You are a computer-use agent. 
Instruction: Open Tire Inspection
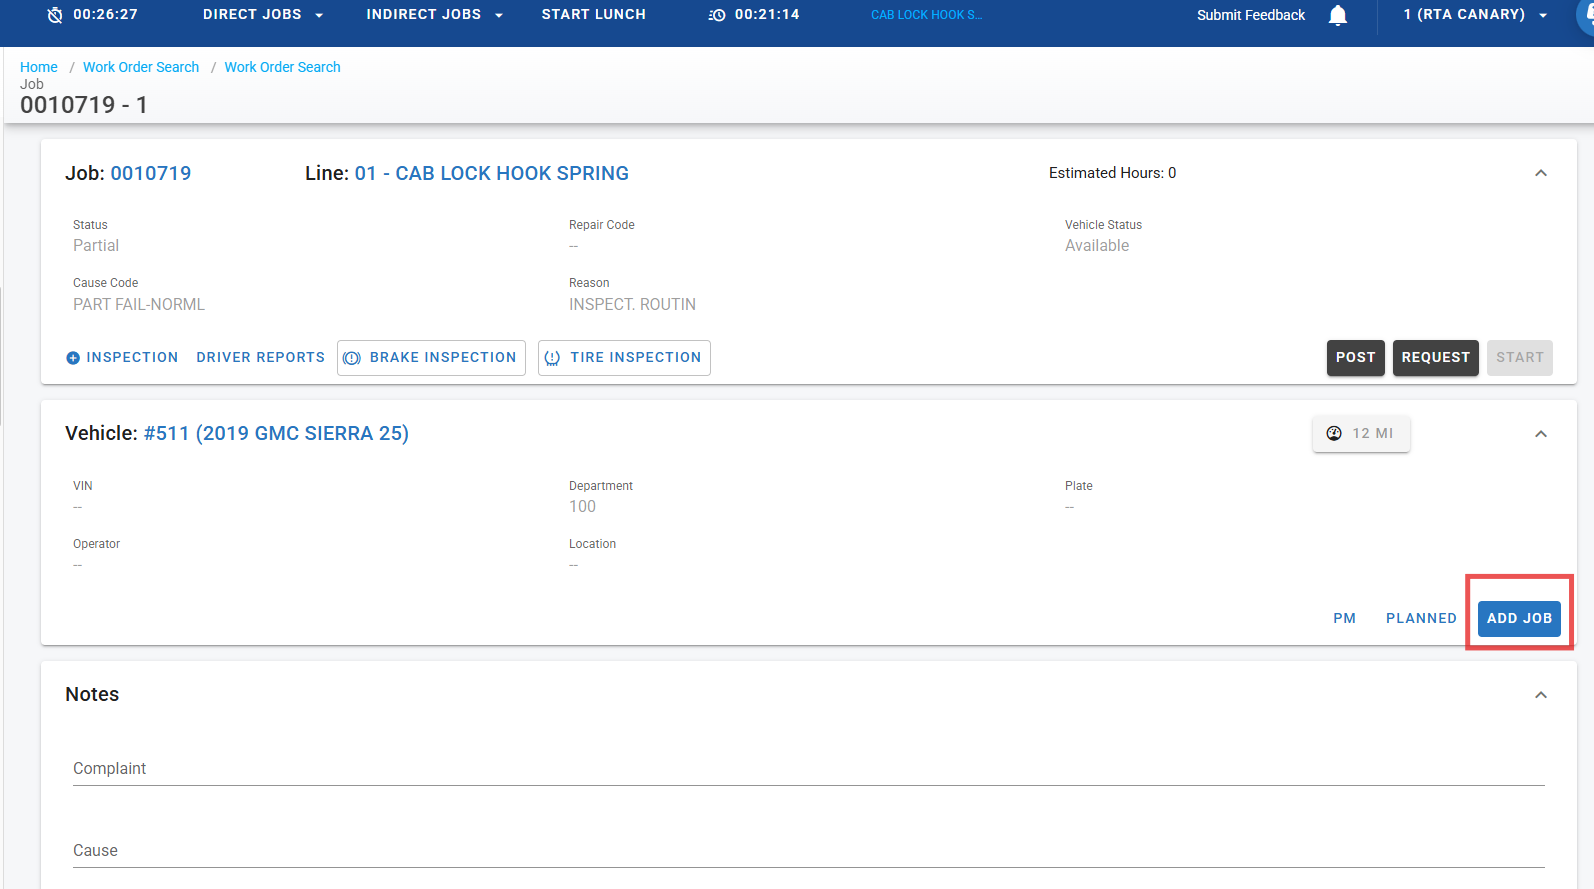click(624, 358)
